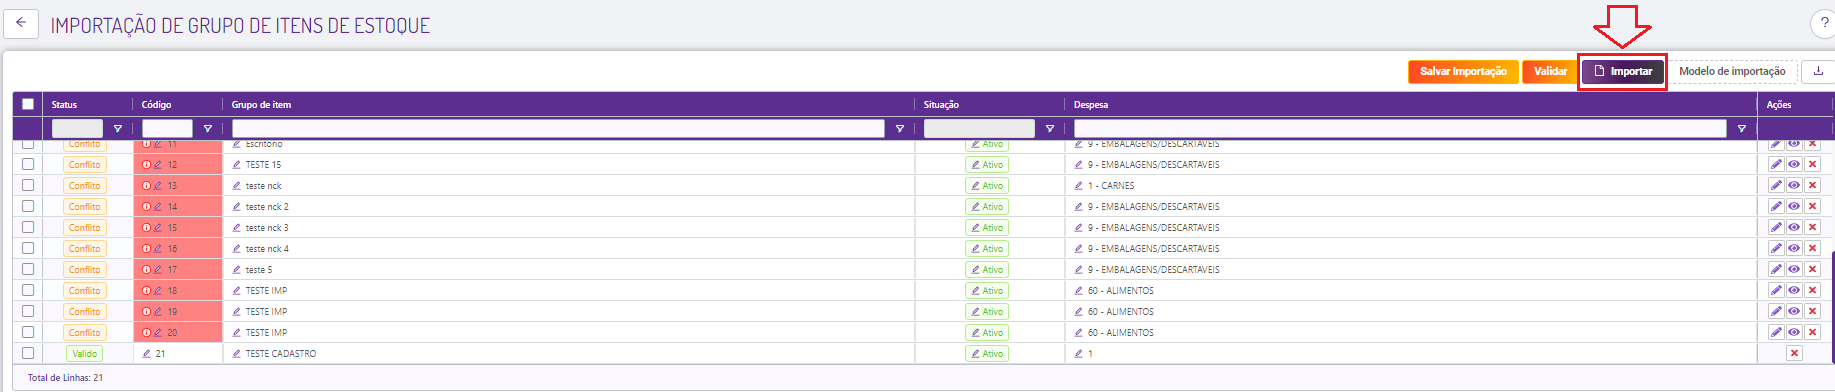The width and height of the screenshot is (1835, 392).
Task: Focus the Código filter text field
Action: click(167, 129)
